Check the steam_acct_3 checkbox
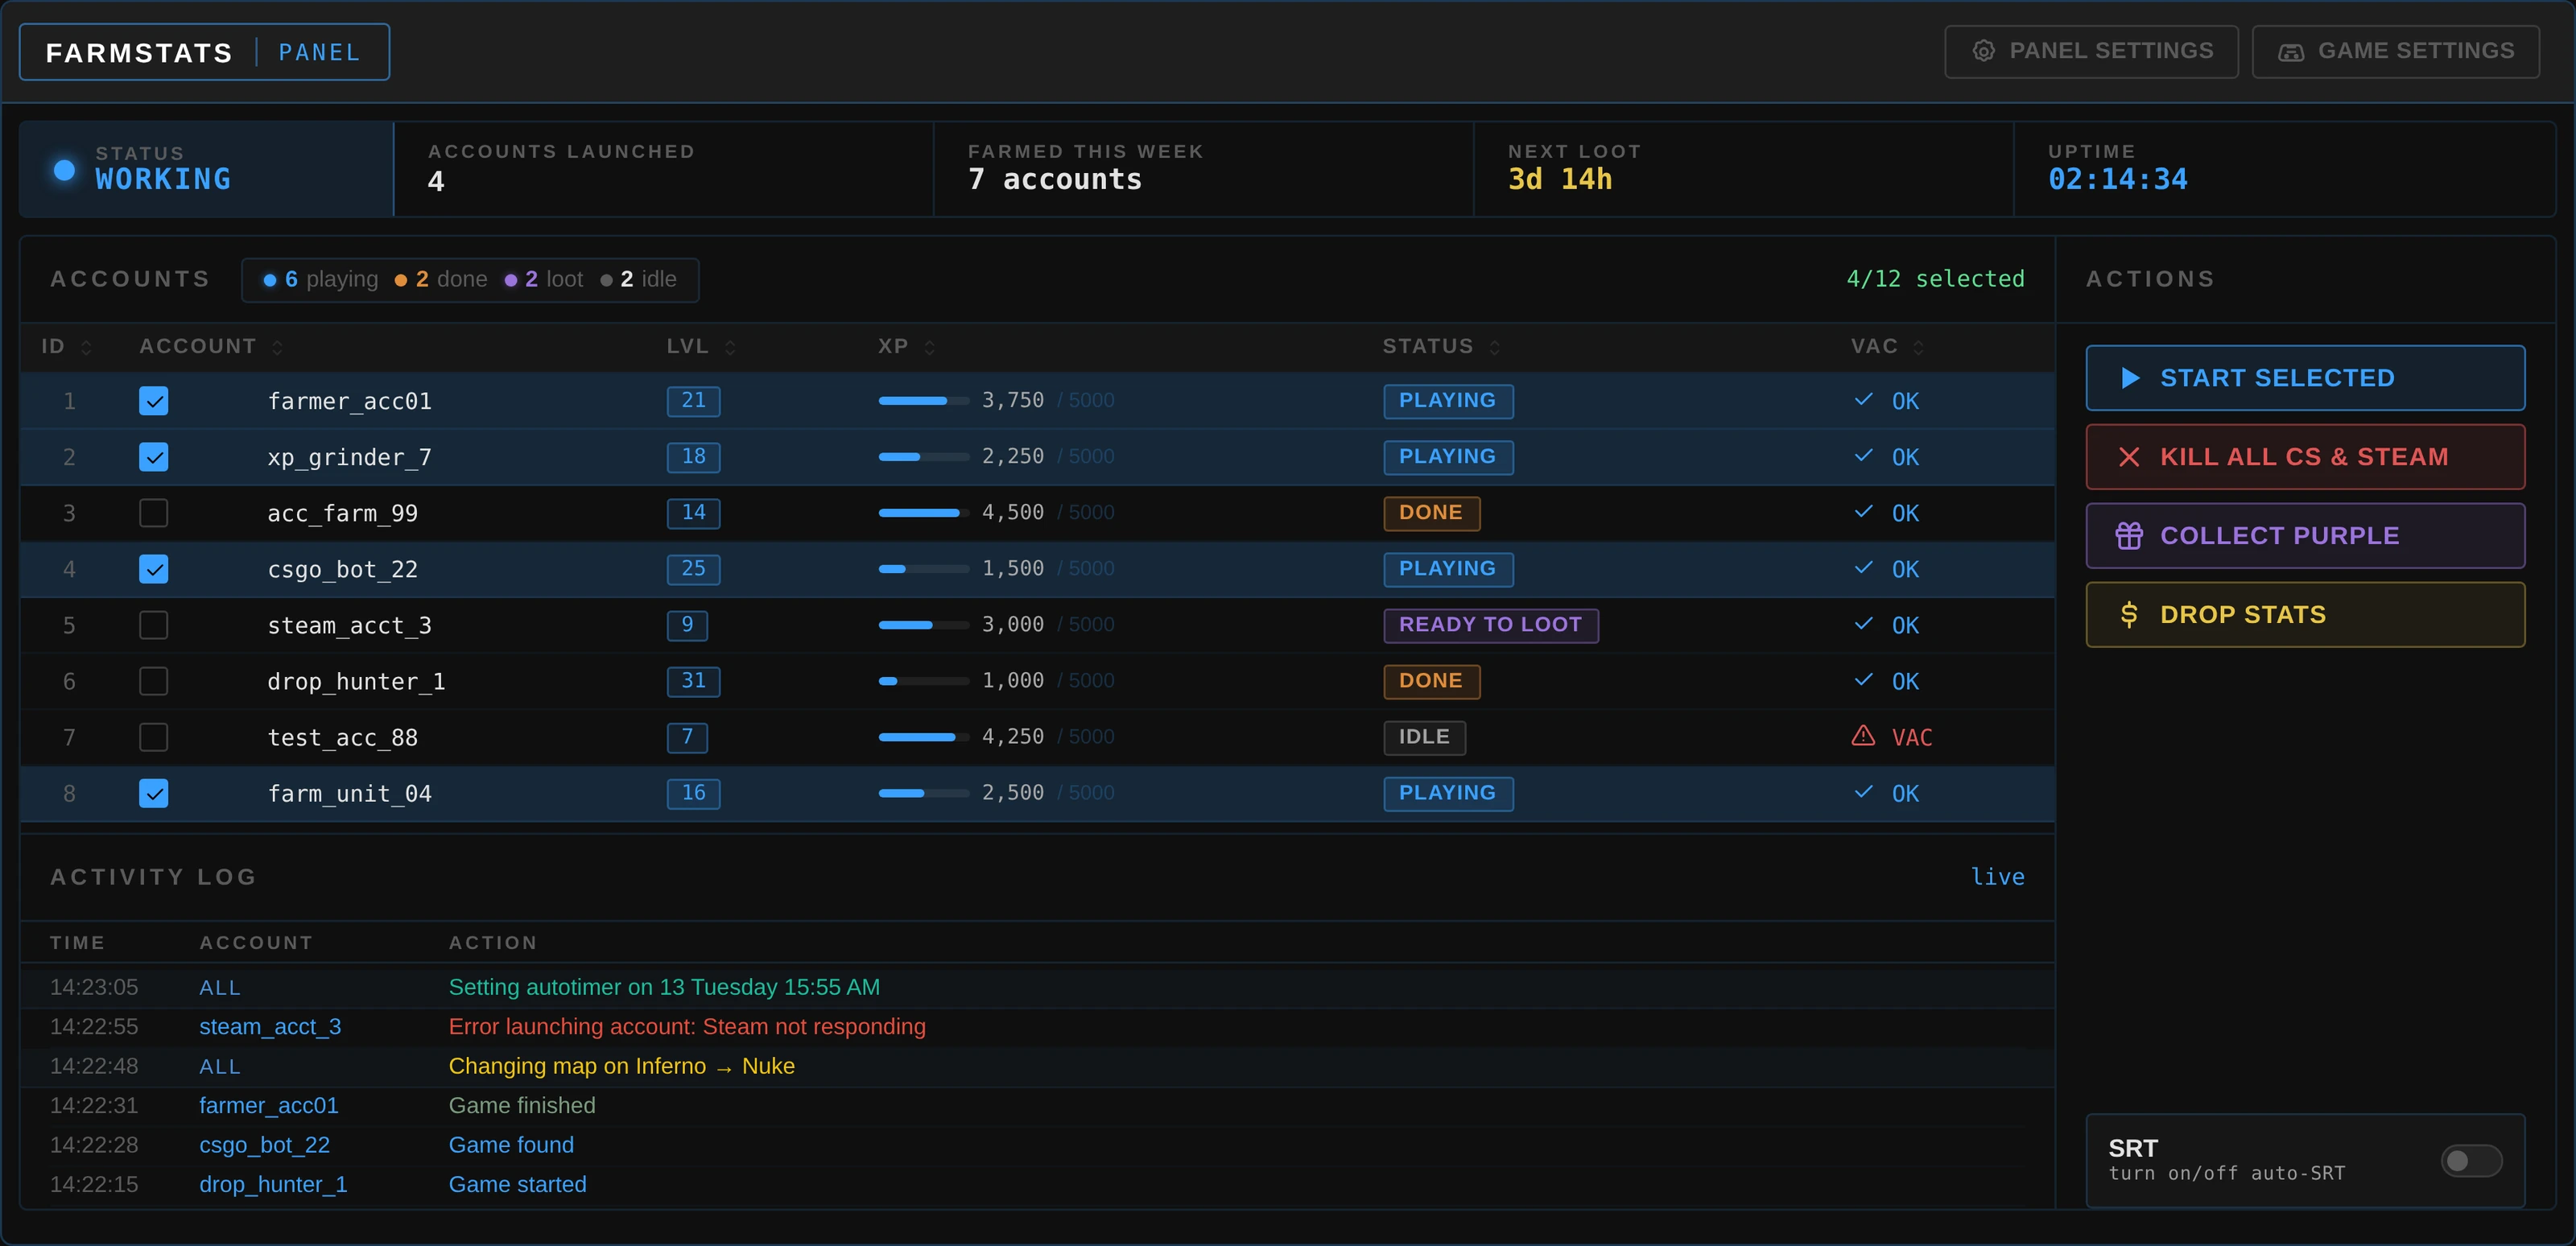This screenshot has width=2576, height=1246. tap(153, 625)
